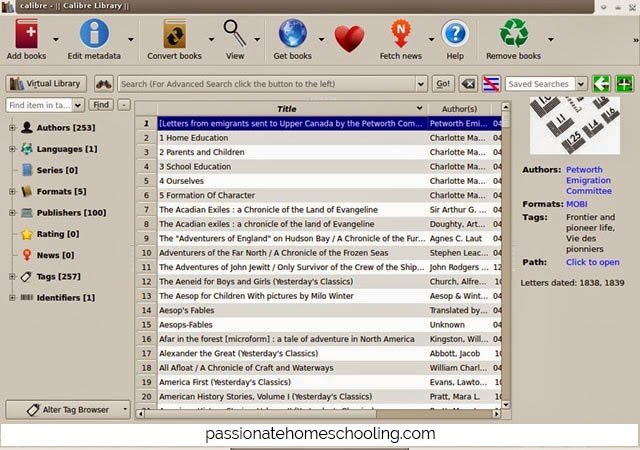640x450 pixels.
Task: Click the red heart donate icon
Action: click(x=349, y=38)
